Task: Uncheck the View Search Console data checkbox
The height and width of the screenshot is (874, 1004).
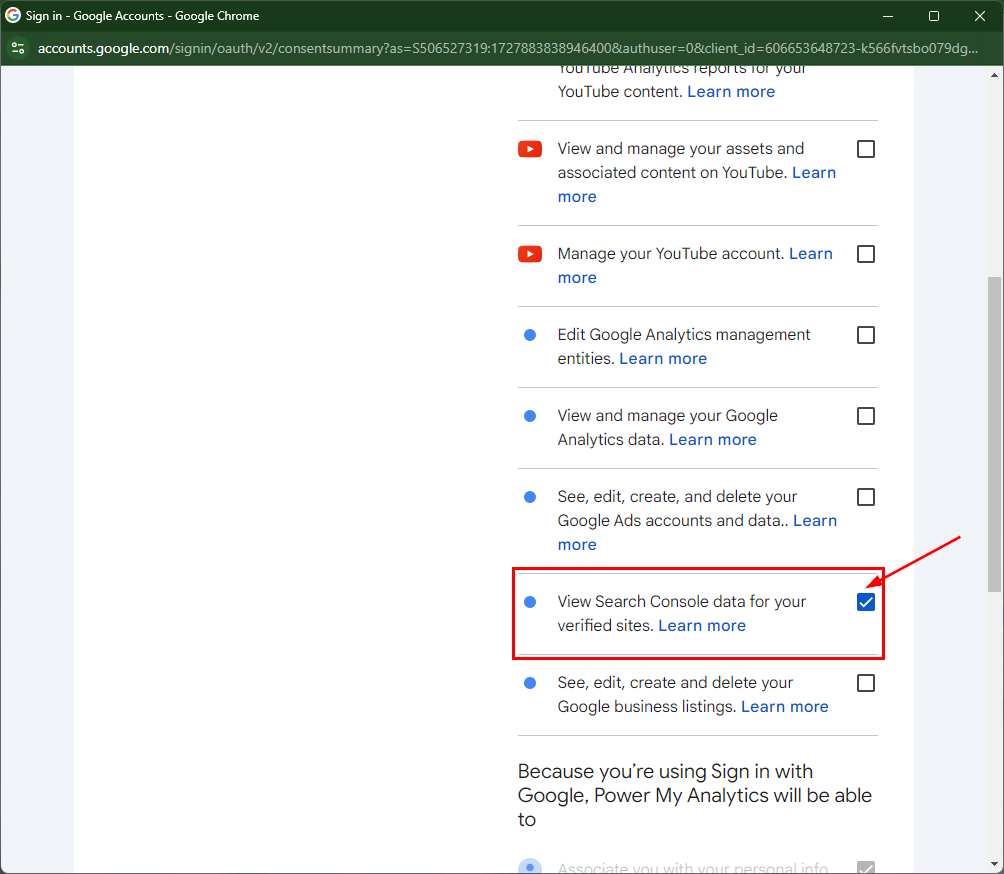Action: tap(866, 602)
